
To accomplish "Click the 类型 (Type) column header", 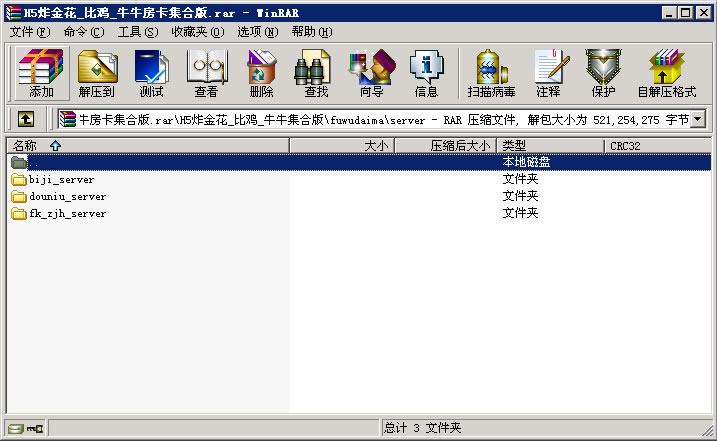I will (x=514, y=146).
